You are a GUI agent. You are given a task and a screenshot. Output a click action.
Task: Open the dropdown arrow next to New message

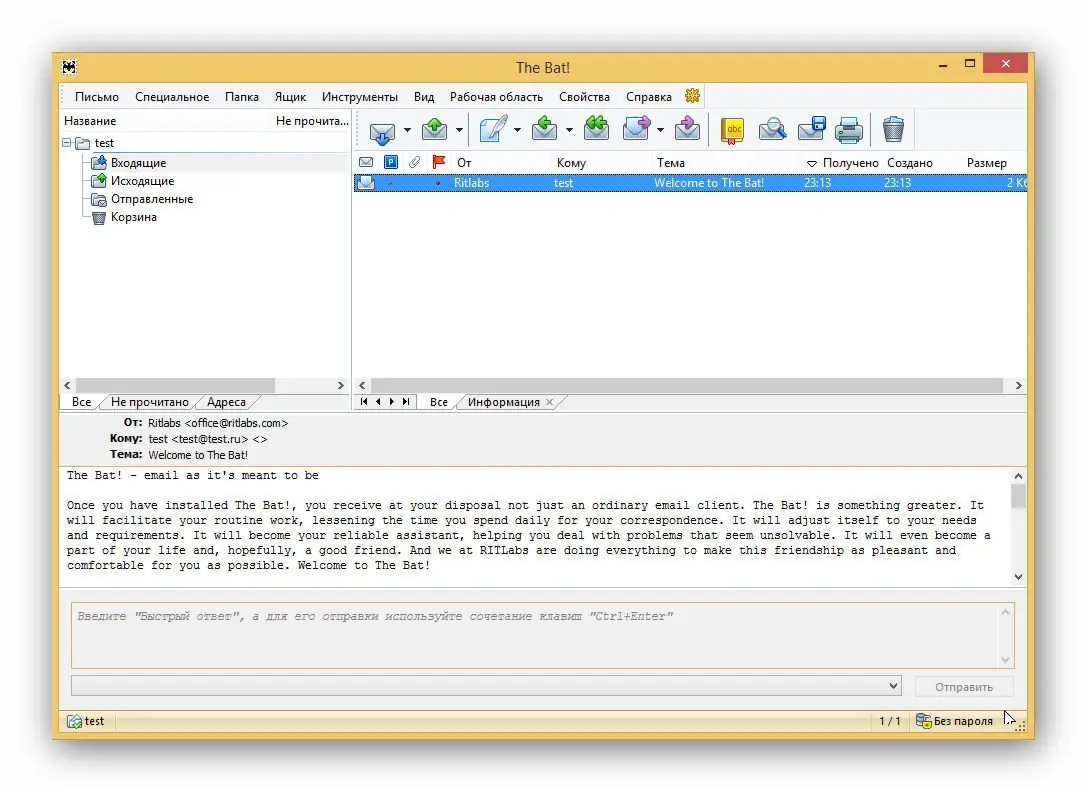pyautogui.click(x=517, y=130)
